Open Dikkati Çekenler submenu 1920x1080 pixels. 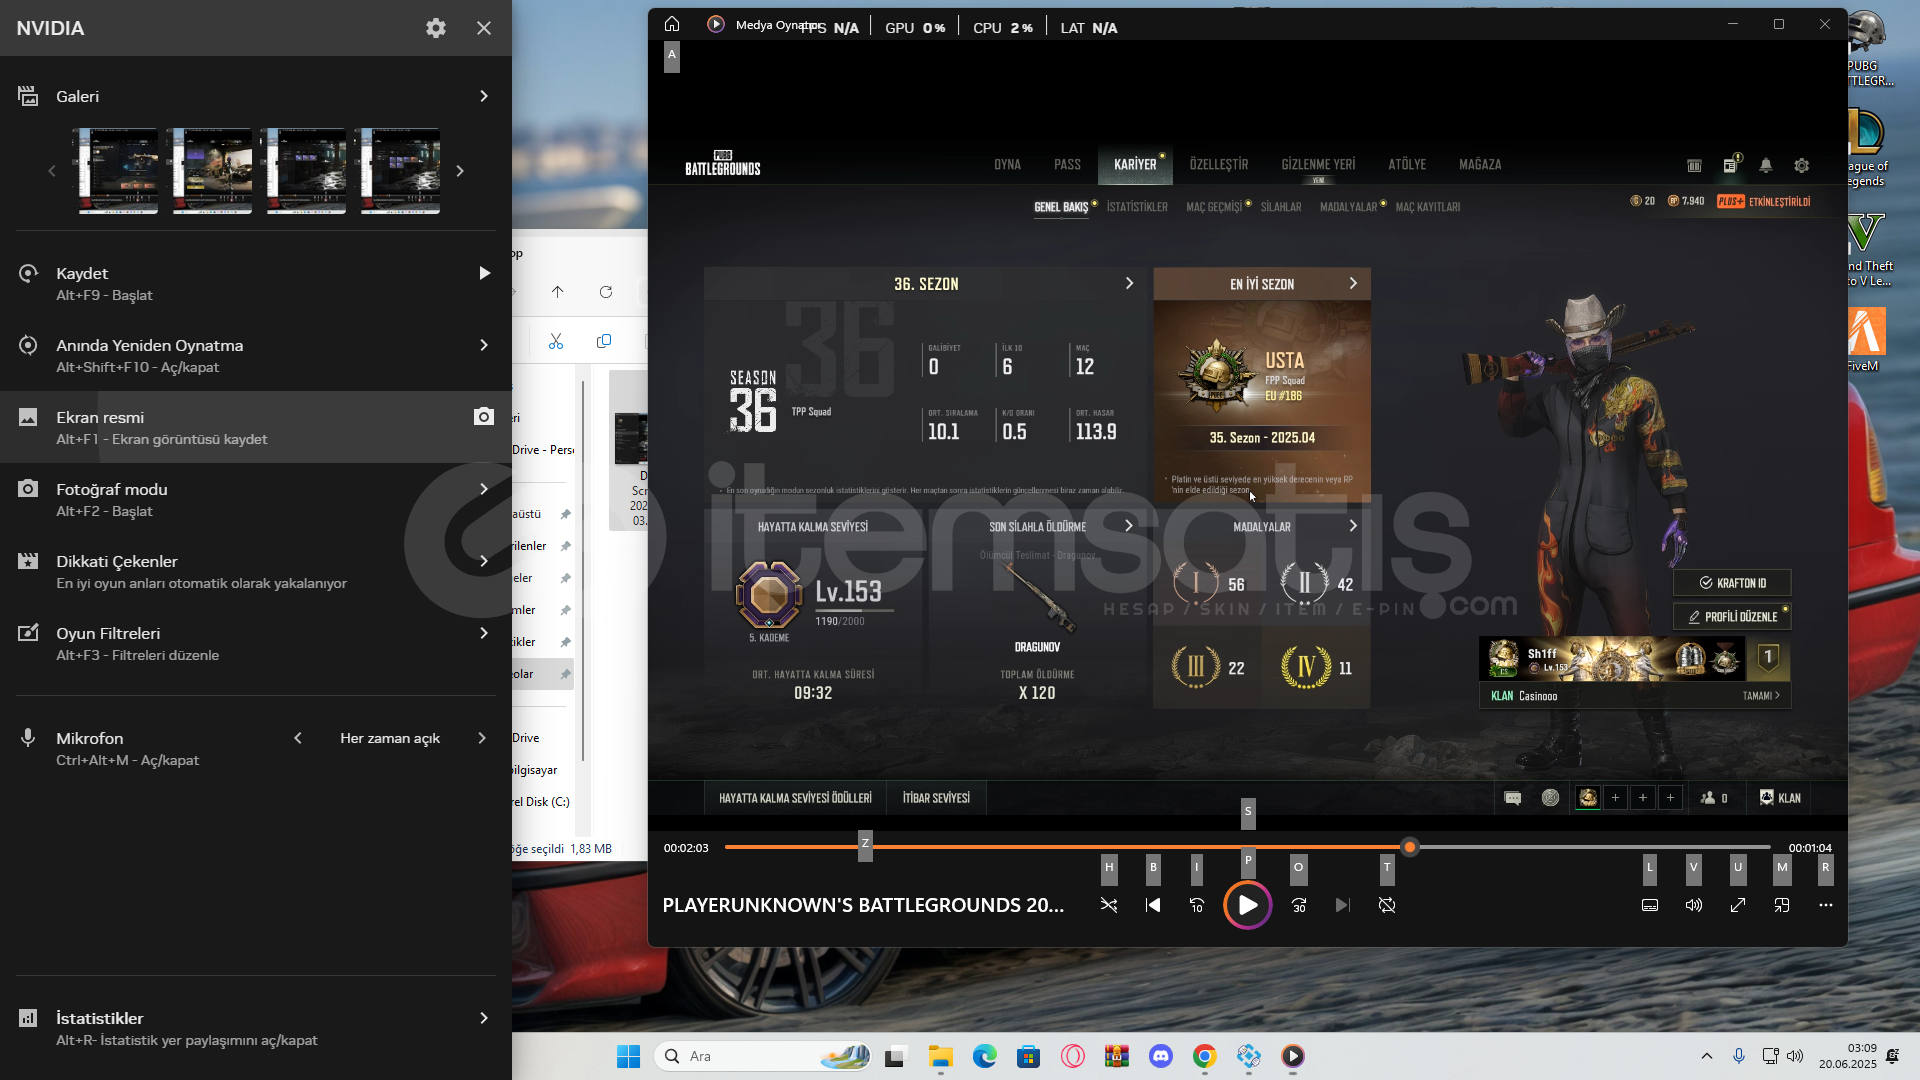(484, 561)
